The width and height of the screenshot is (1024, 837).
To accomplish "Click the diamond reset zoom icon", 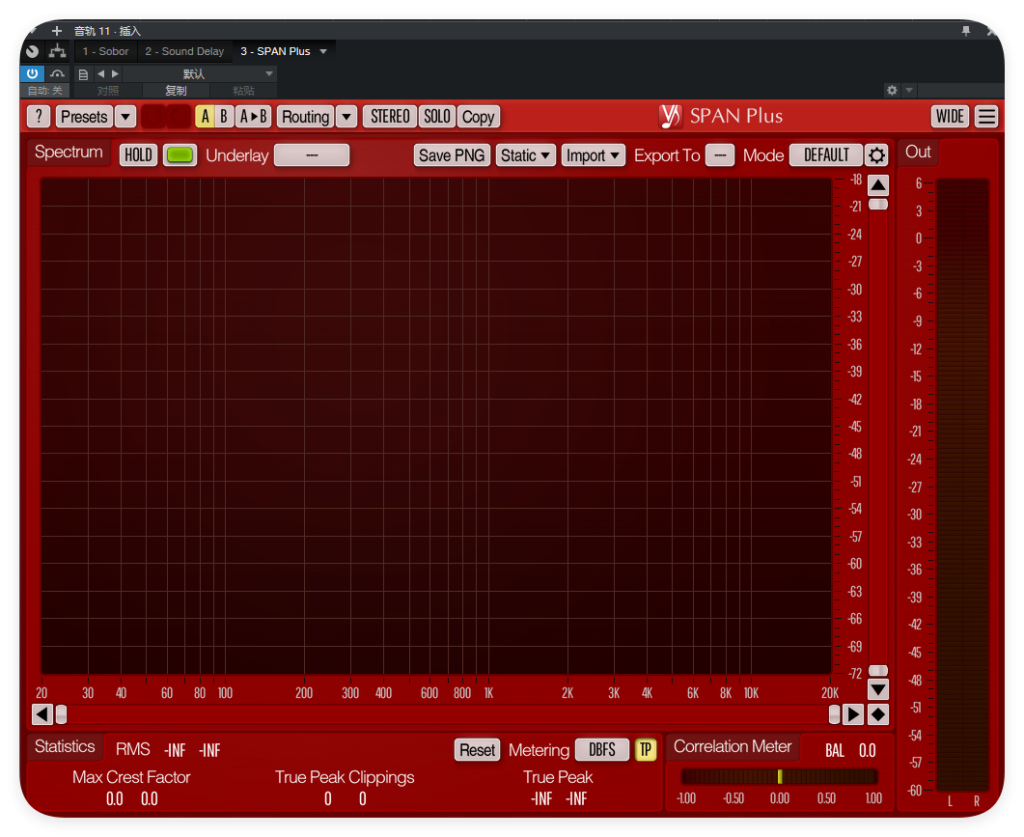I will click(x=878, y=714).
